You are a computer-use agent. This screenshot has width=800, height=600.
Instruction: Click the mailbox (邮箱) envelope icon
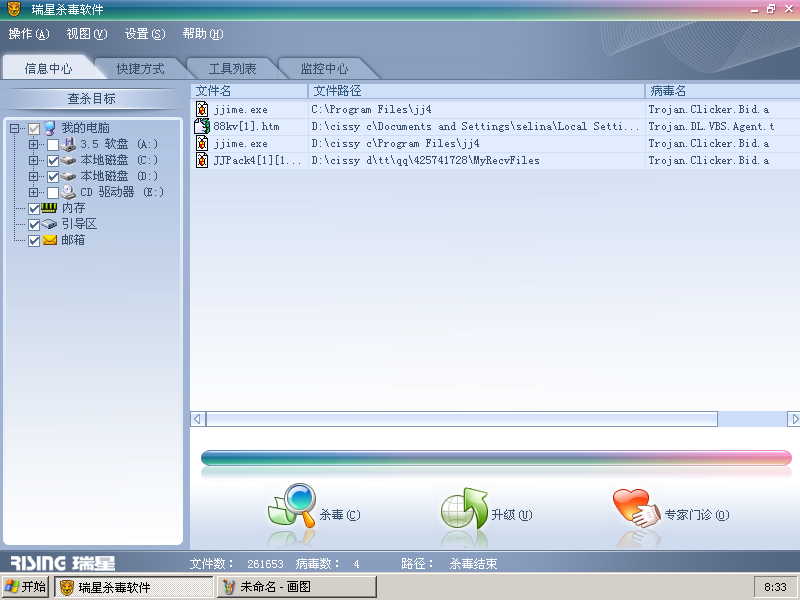coord(49,240)
